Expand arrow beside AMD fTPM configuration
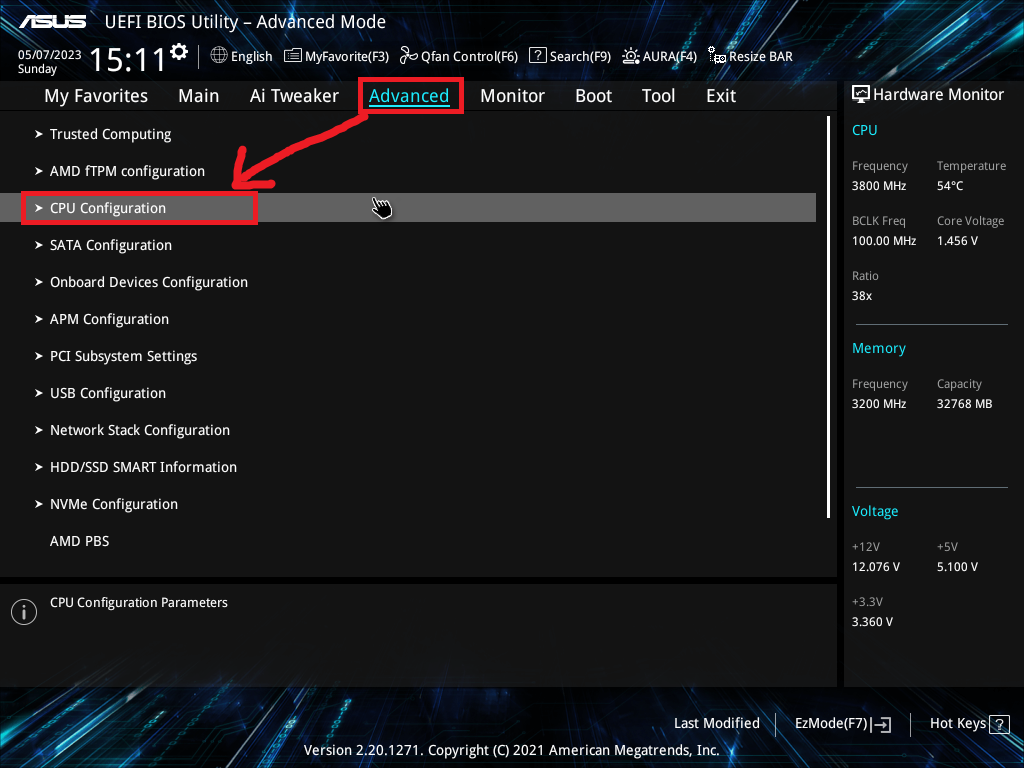 coord(39,171)
